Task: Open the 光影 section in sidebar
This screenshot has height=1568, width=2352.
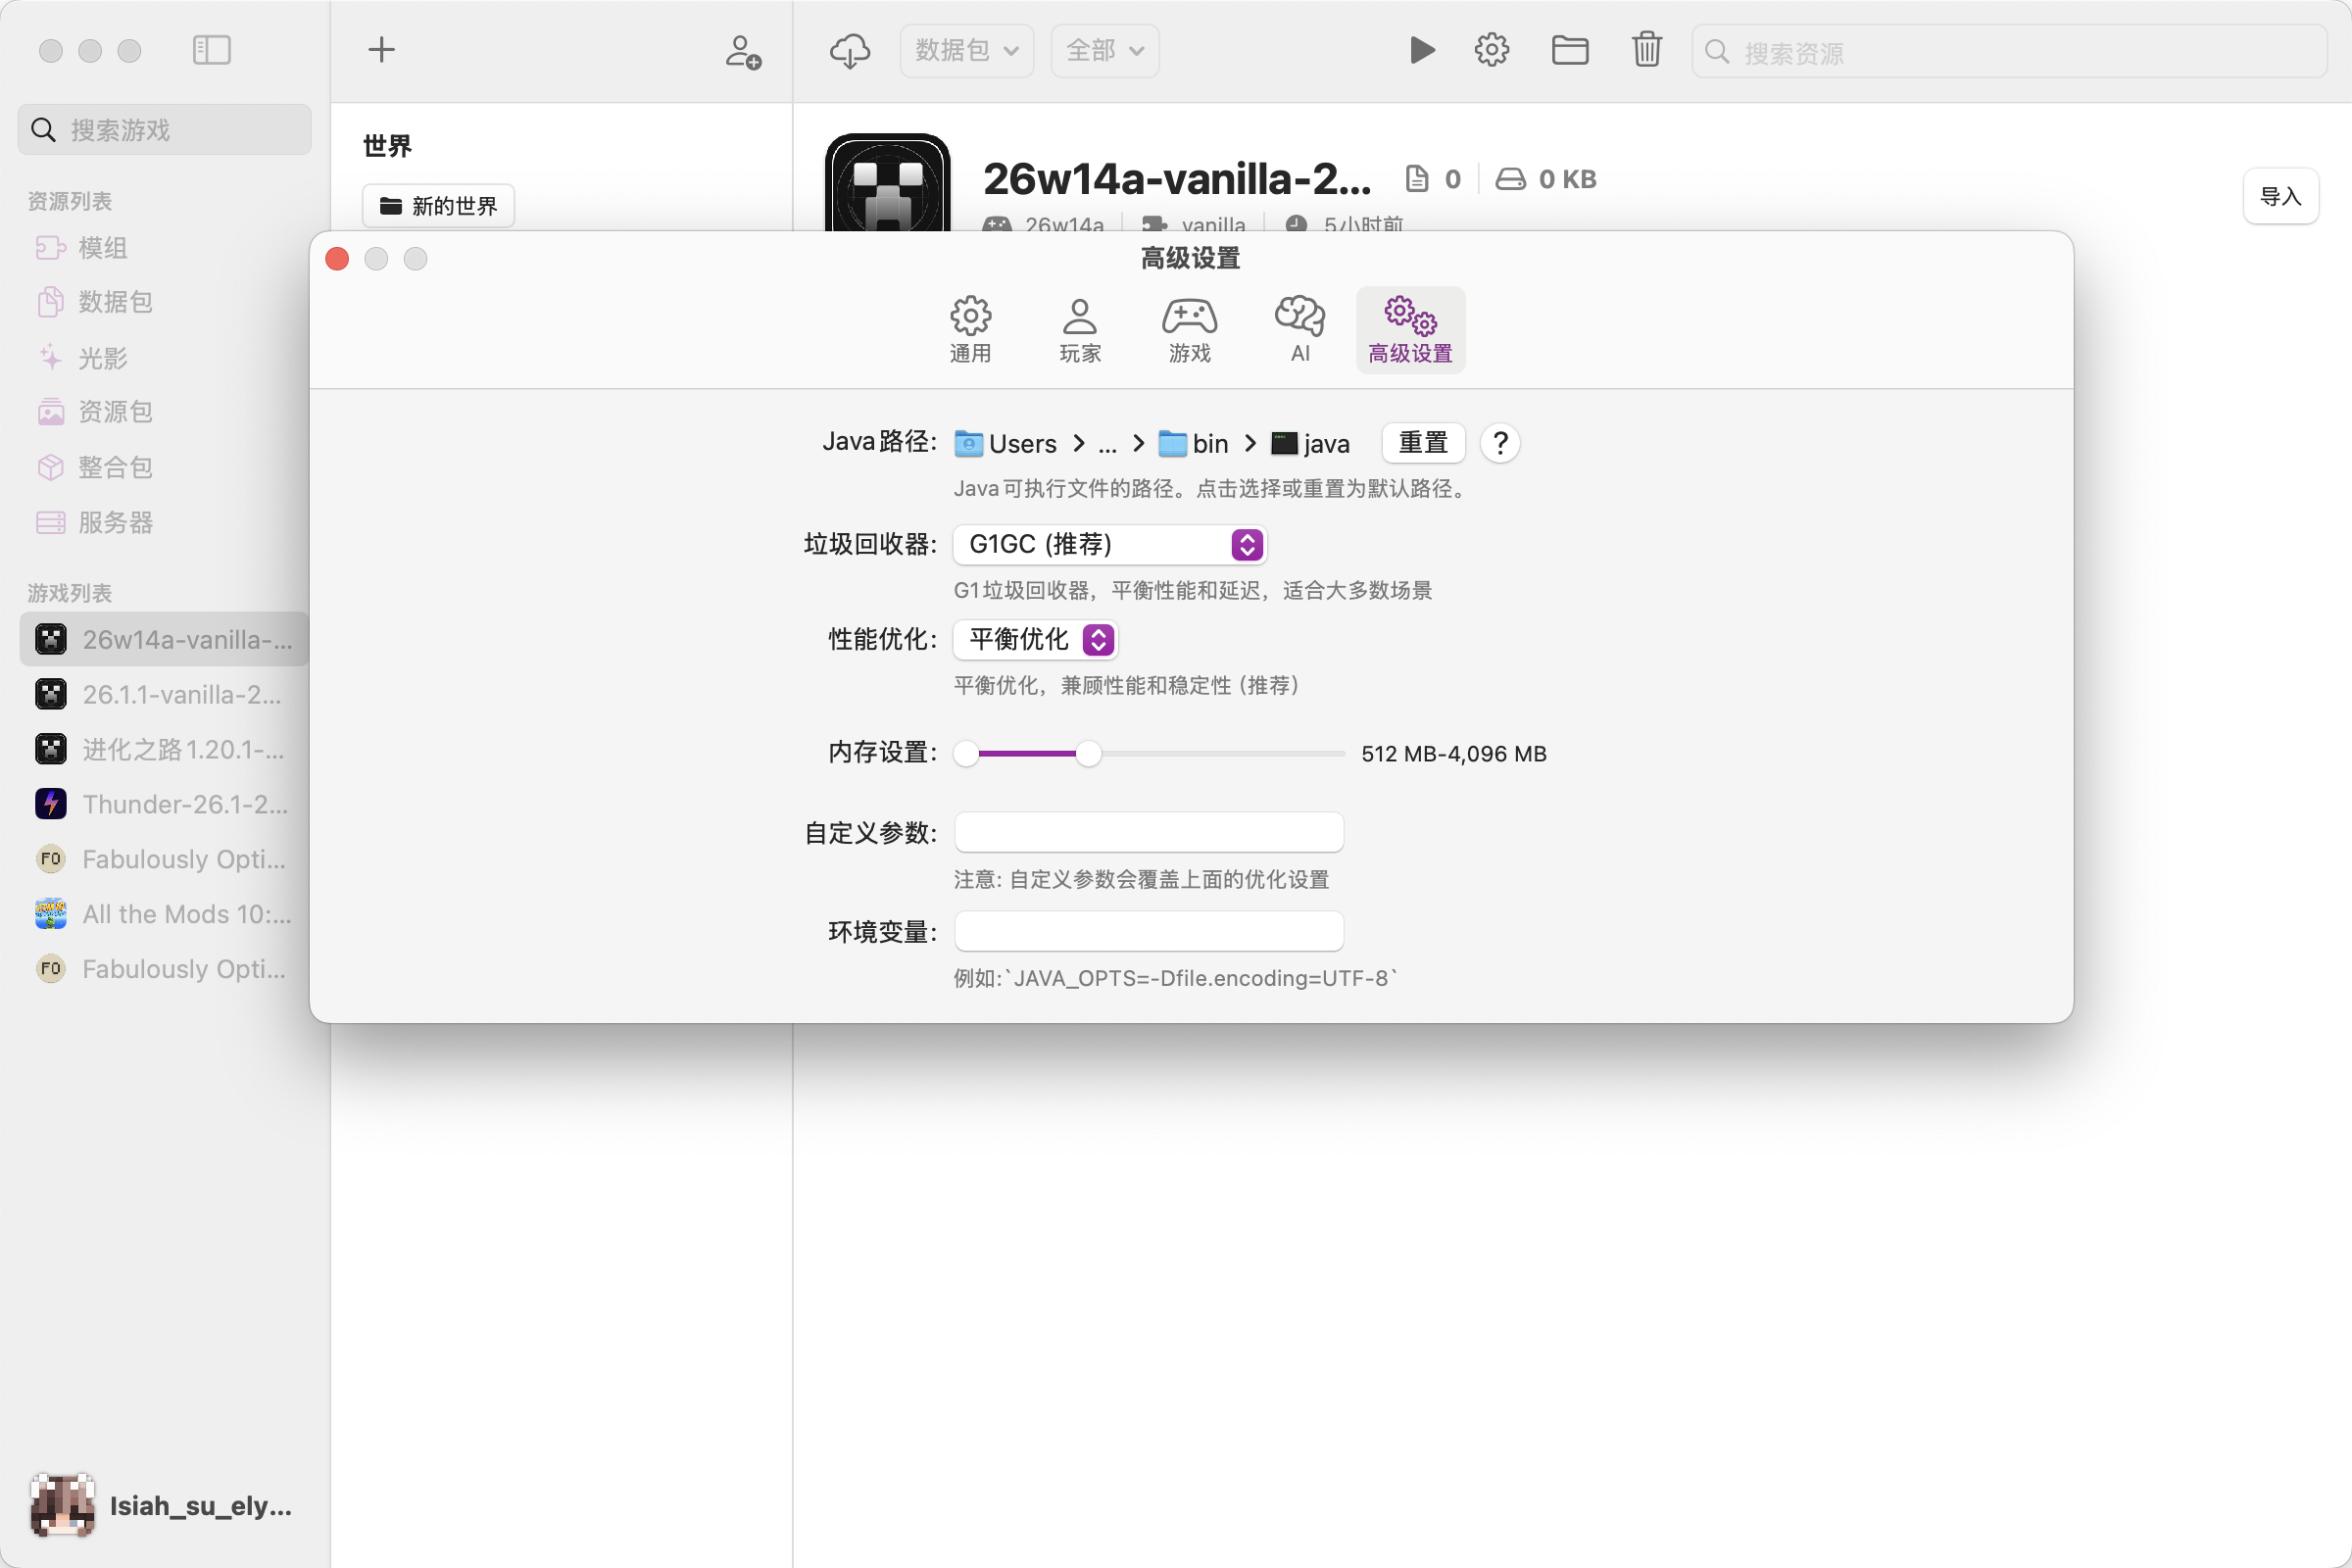Action: tap(103, 357)
